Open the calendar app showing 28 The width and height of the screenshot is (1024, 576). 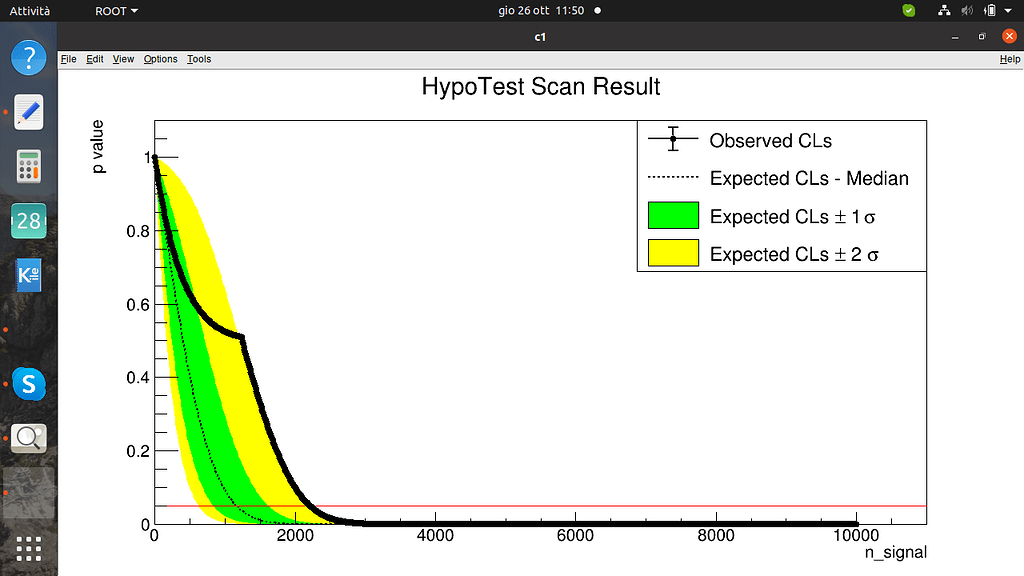tap(28, 221)
